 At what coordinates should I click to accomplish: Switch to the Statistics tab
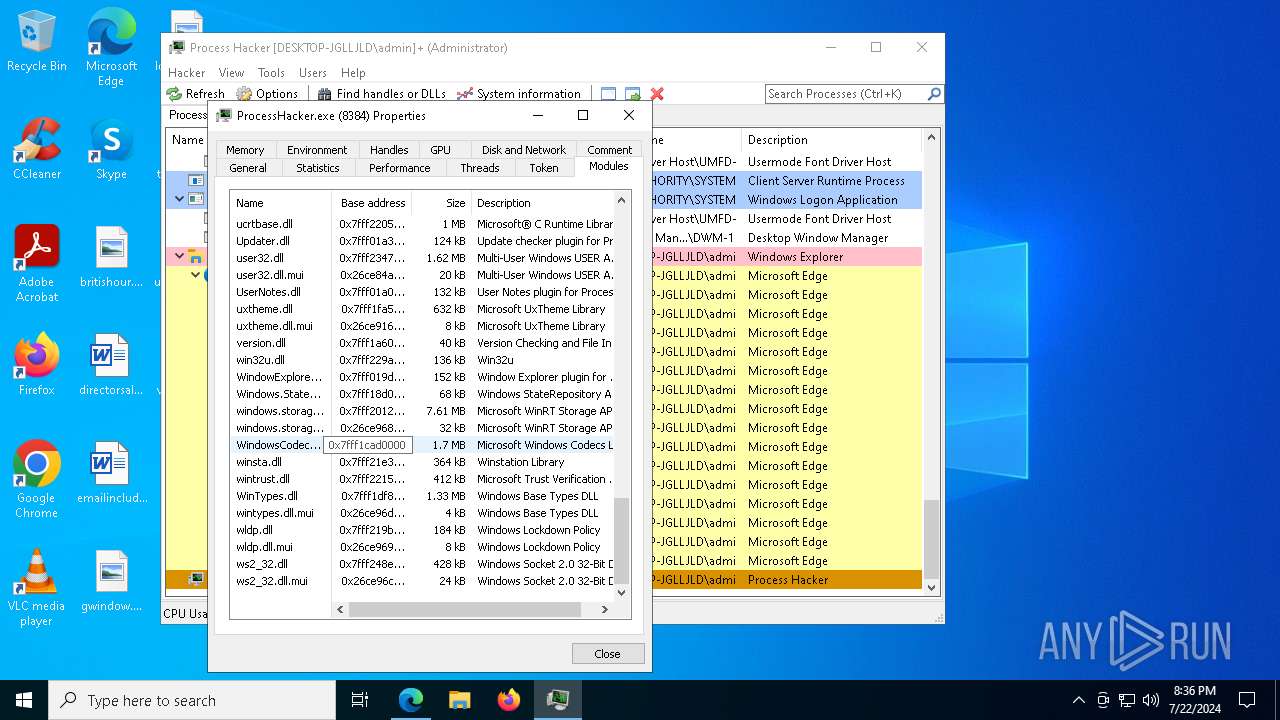(318, 168)
